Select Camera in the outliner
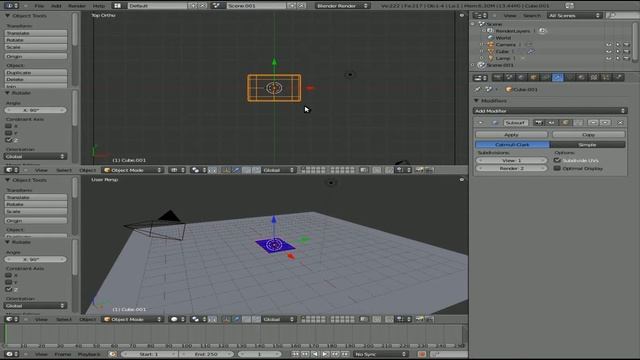Viewport: 640px width, 360px height. 506,44
